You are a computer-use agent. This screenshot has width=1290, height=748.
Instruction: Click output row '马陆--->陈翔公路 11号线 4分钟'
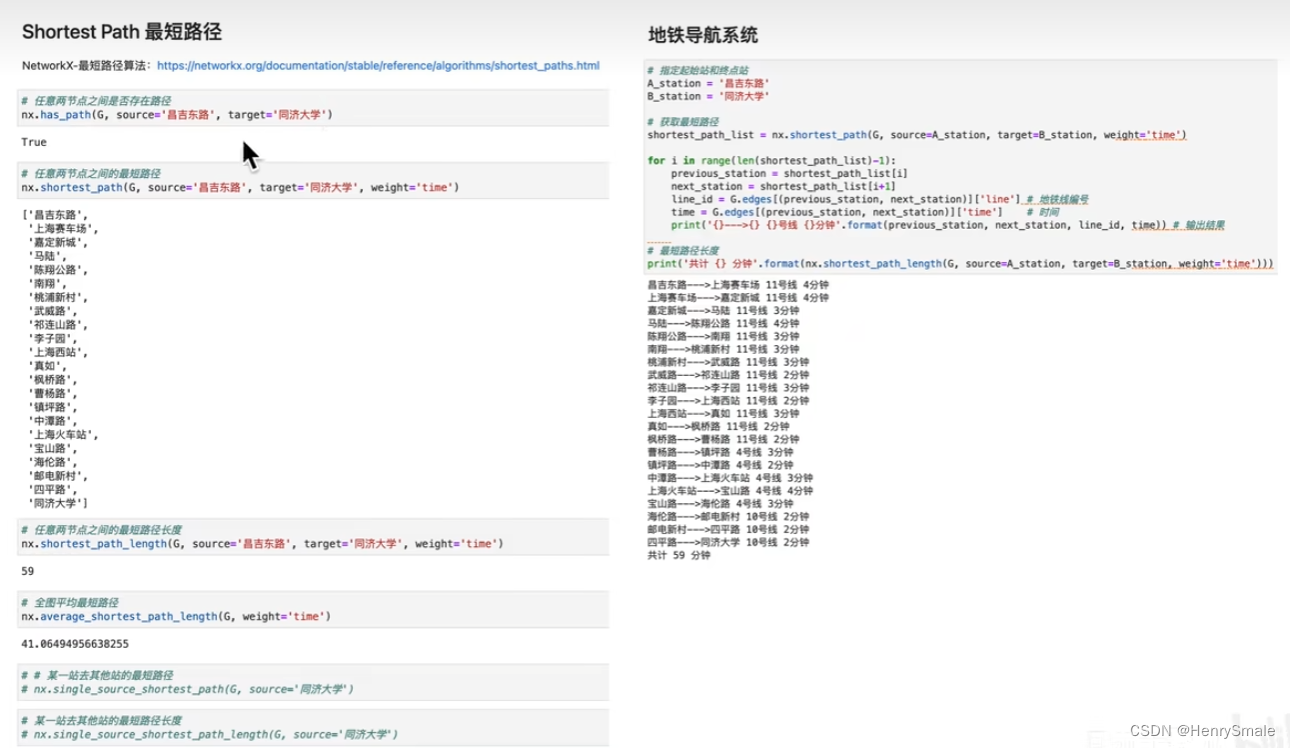[723, 324]
